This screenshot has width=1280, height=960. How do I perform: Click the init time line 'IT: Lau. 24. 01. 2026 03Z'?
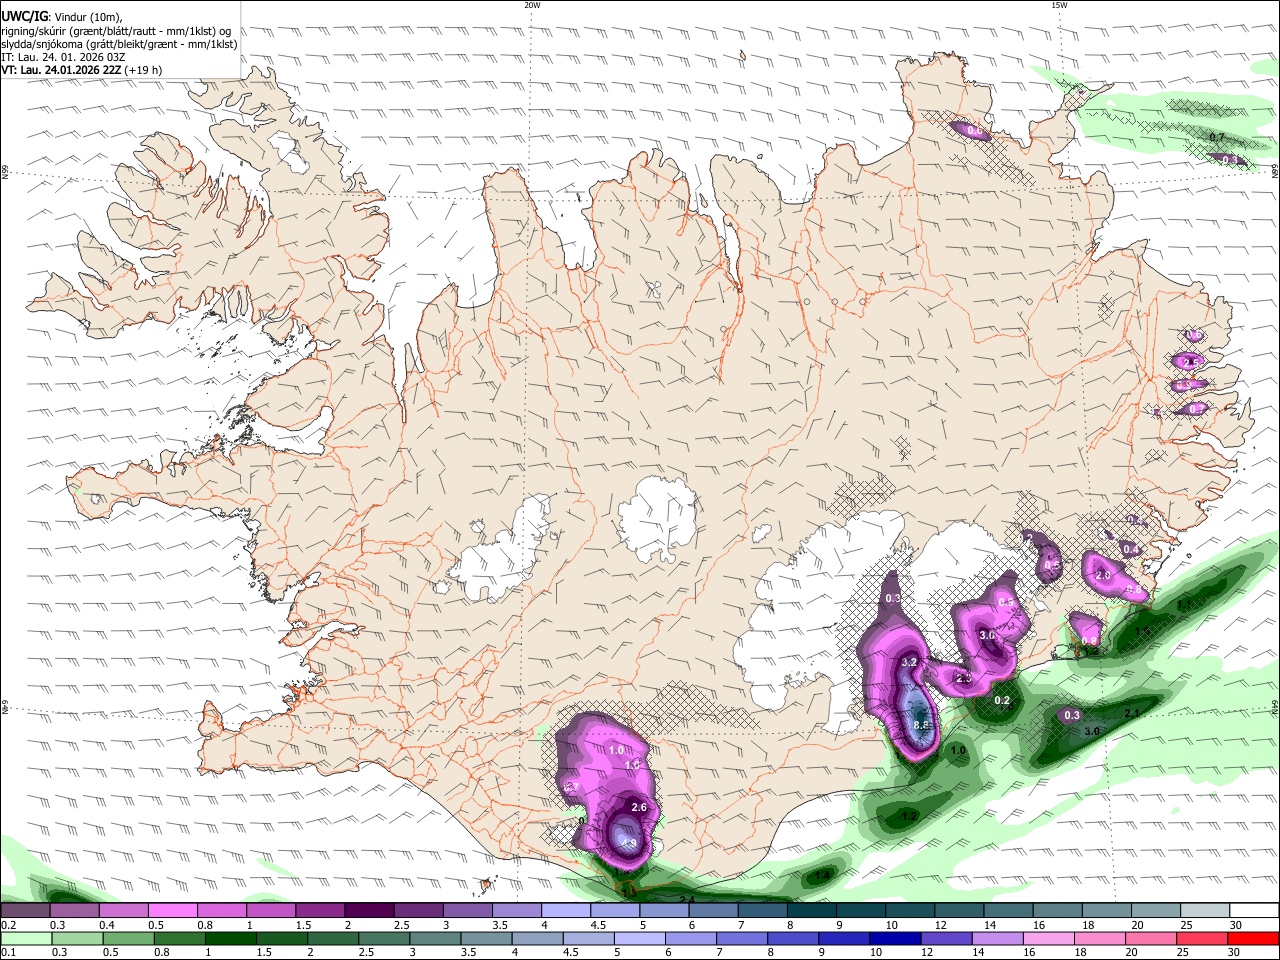(63, 57)
